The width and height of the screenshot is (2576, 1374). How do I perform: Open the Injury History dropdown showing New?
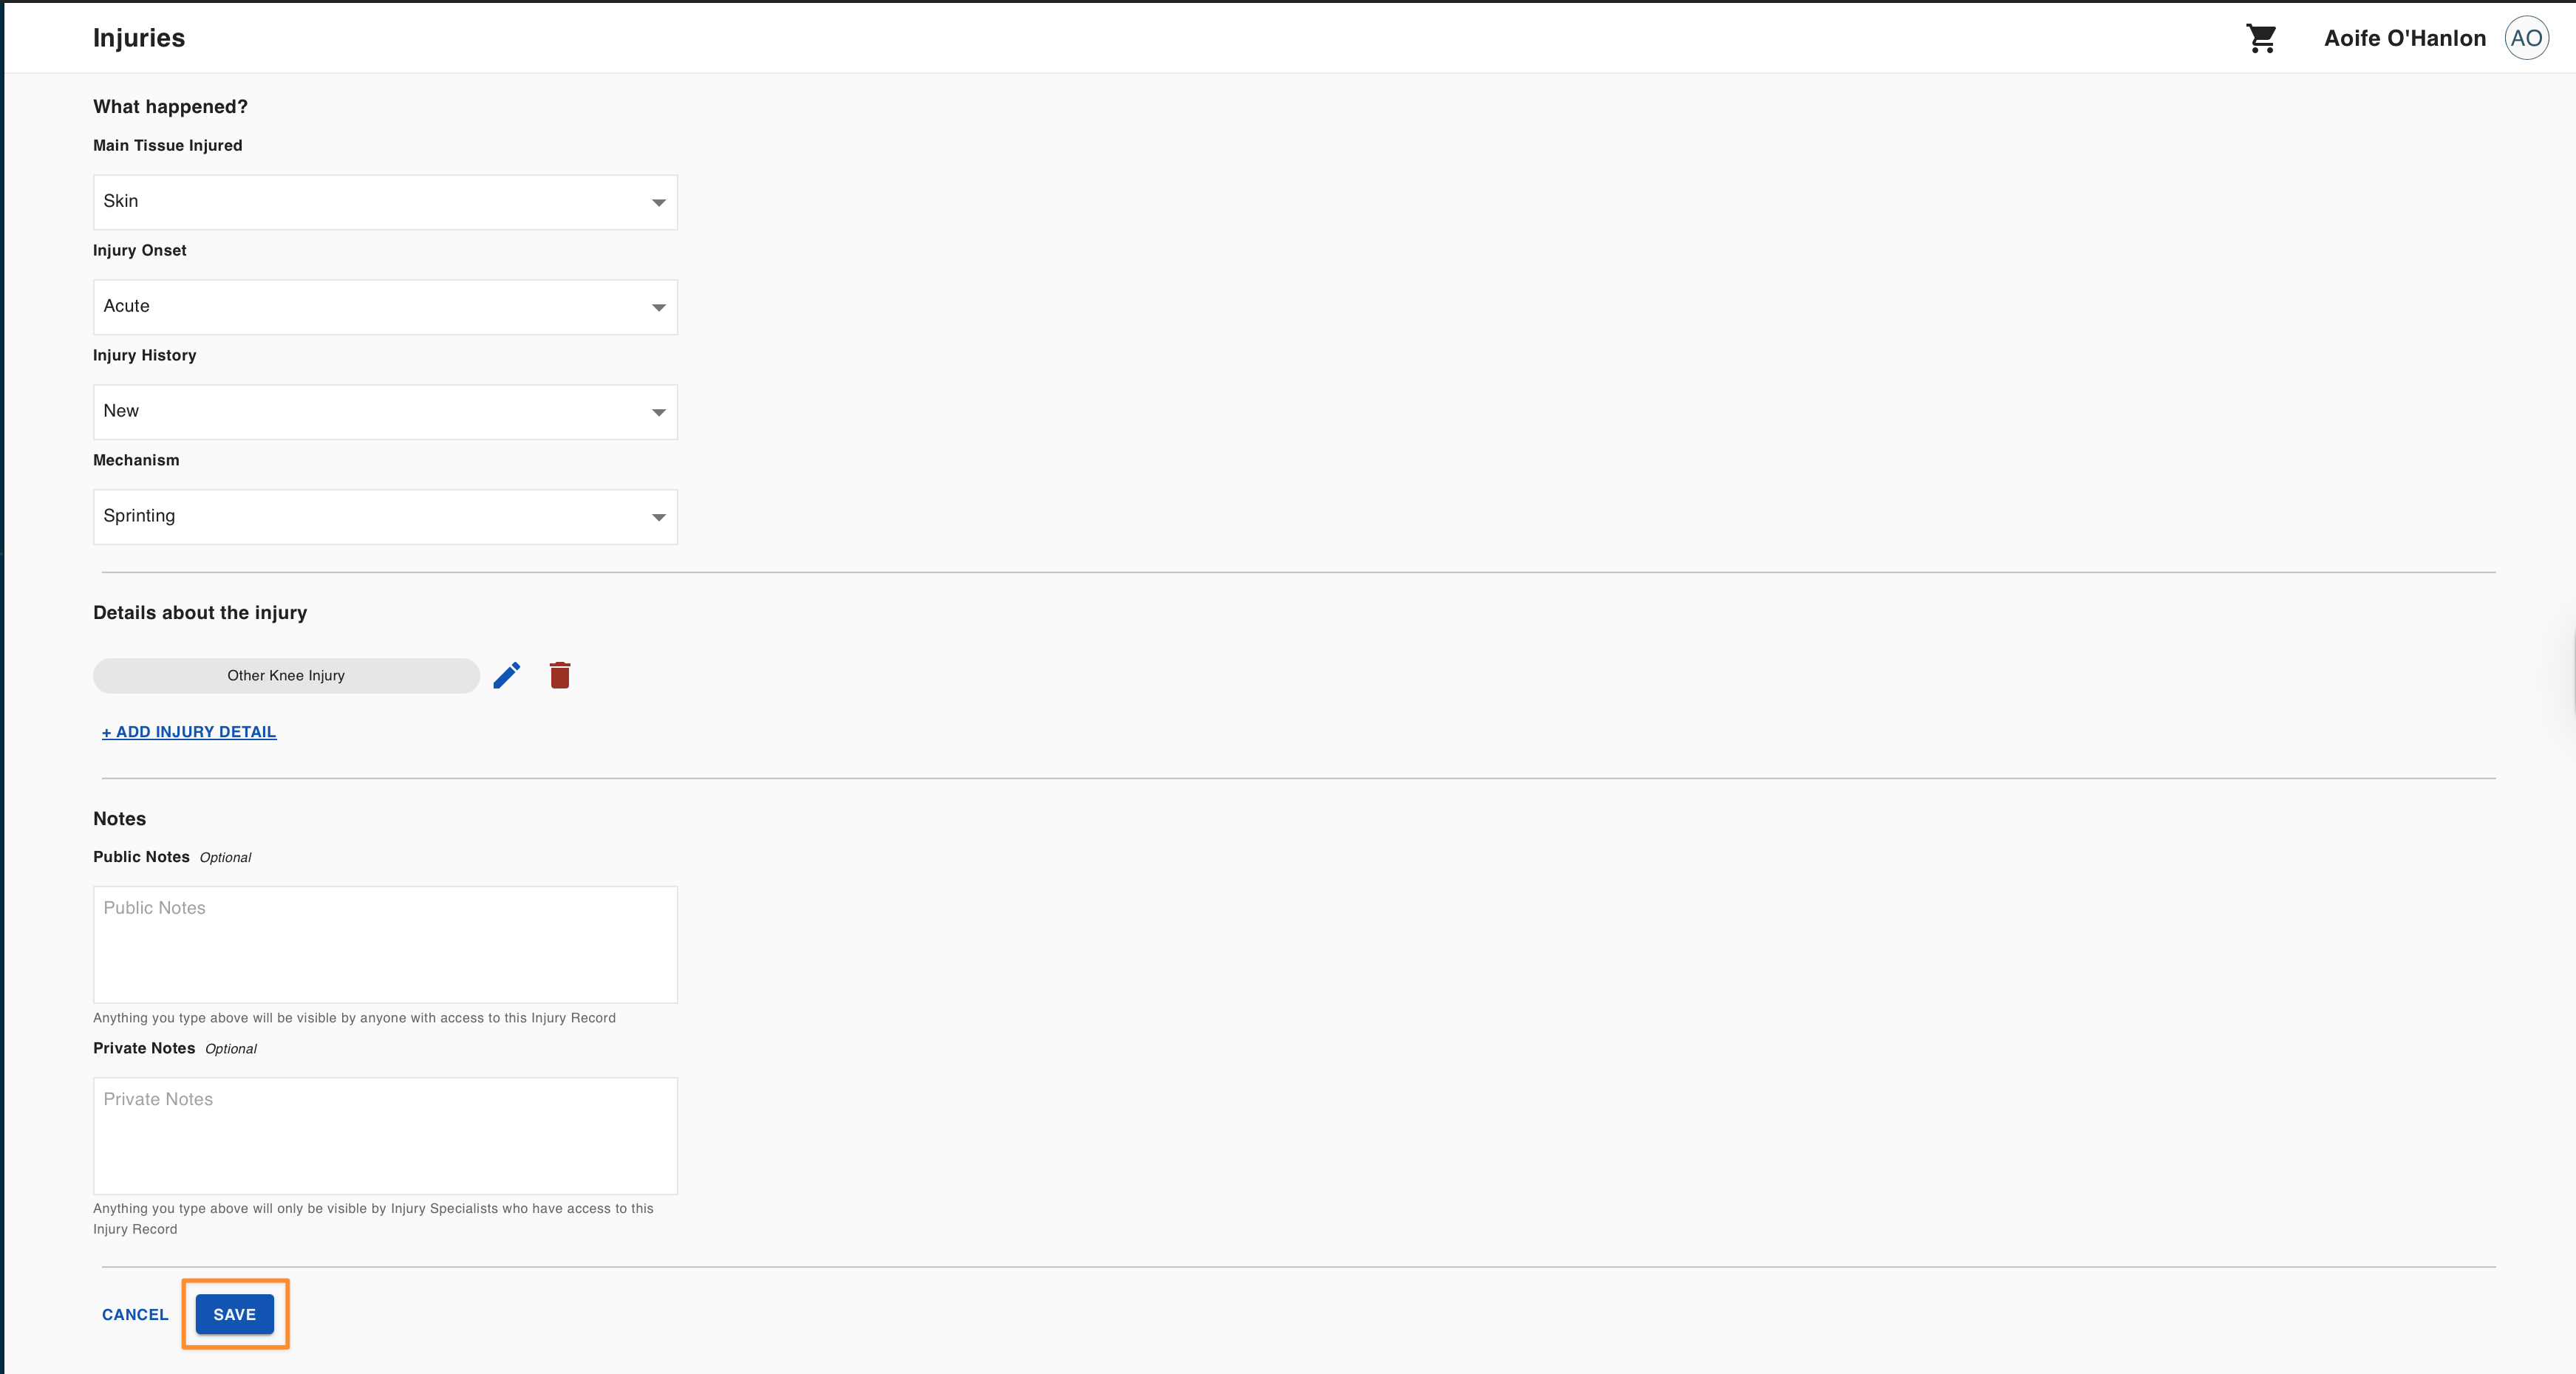385,412
